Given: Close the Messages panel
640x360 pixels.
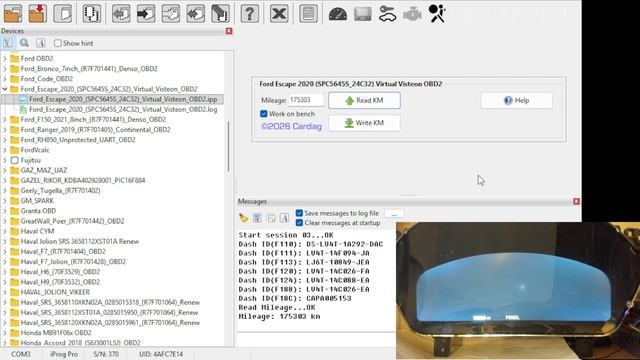Looking at the screenshot, I should pyautogui.click(x=576, y=201).
